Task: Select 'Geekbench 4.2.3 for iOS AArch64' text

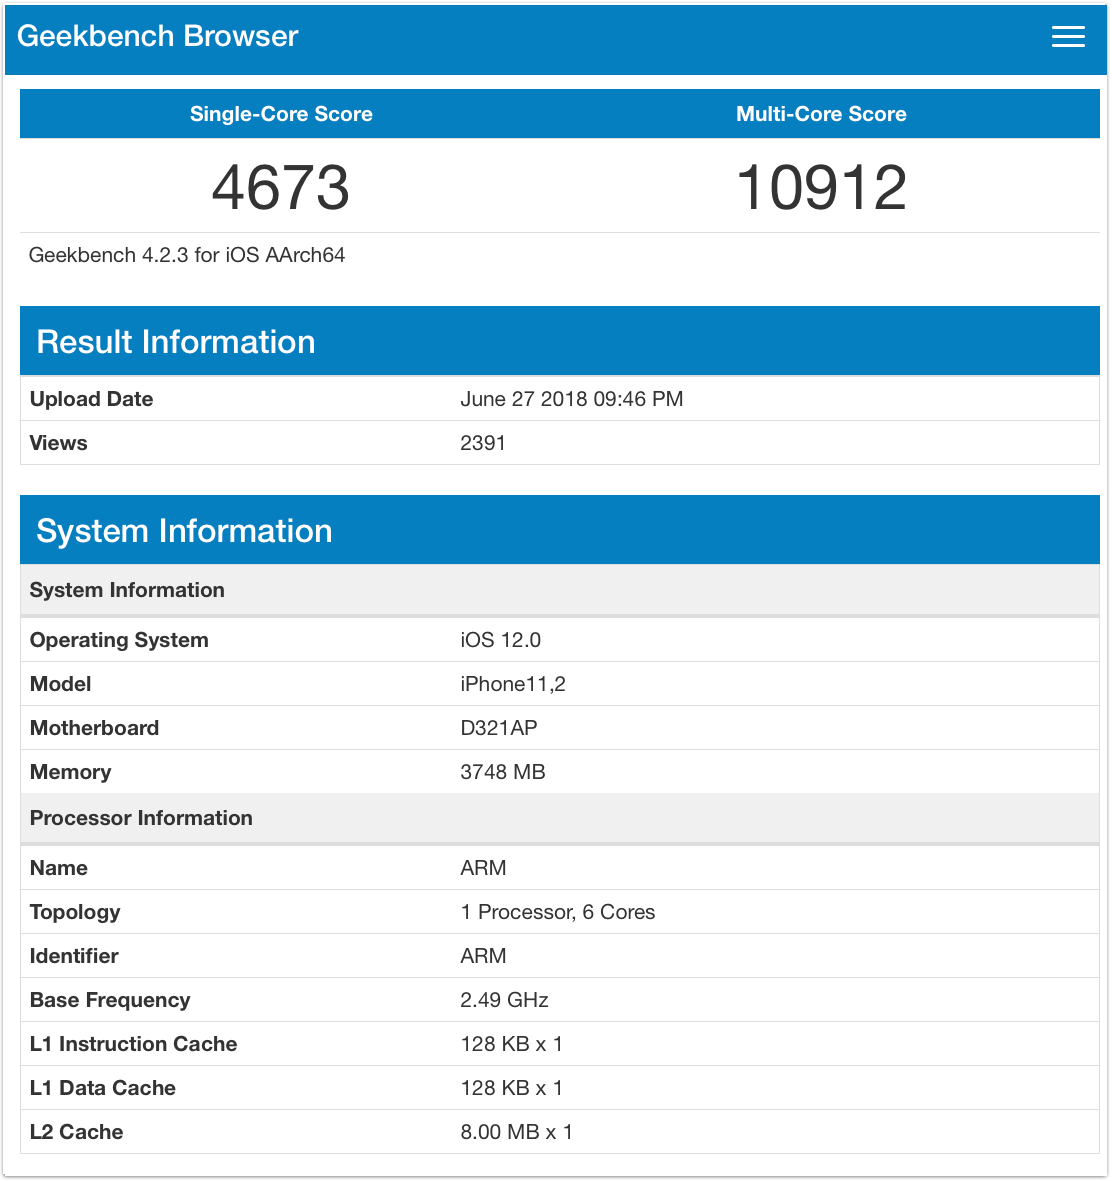Action: pos(187,255)
